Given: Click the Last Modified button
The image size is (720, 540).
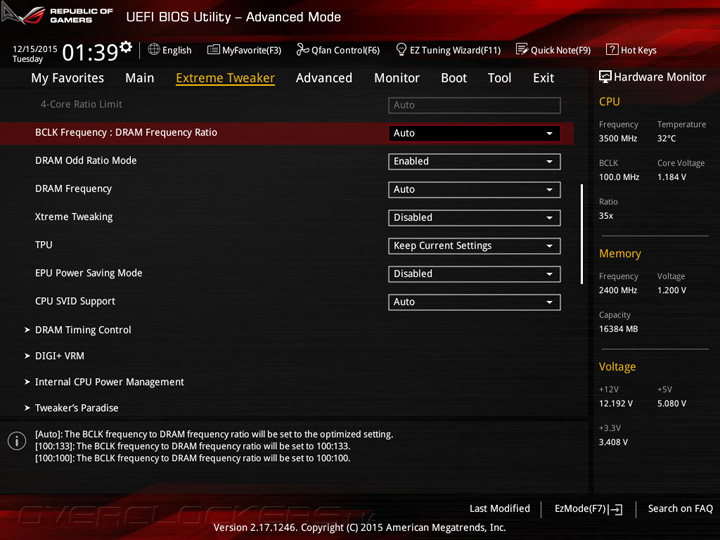Looking at the screenshot, I should 500,508.
